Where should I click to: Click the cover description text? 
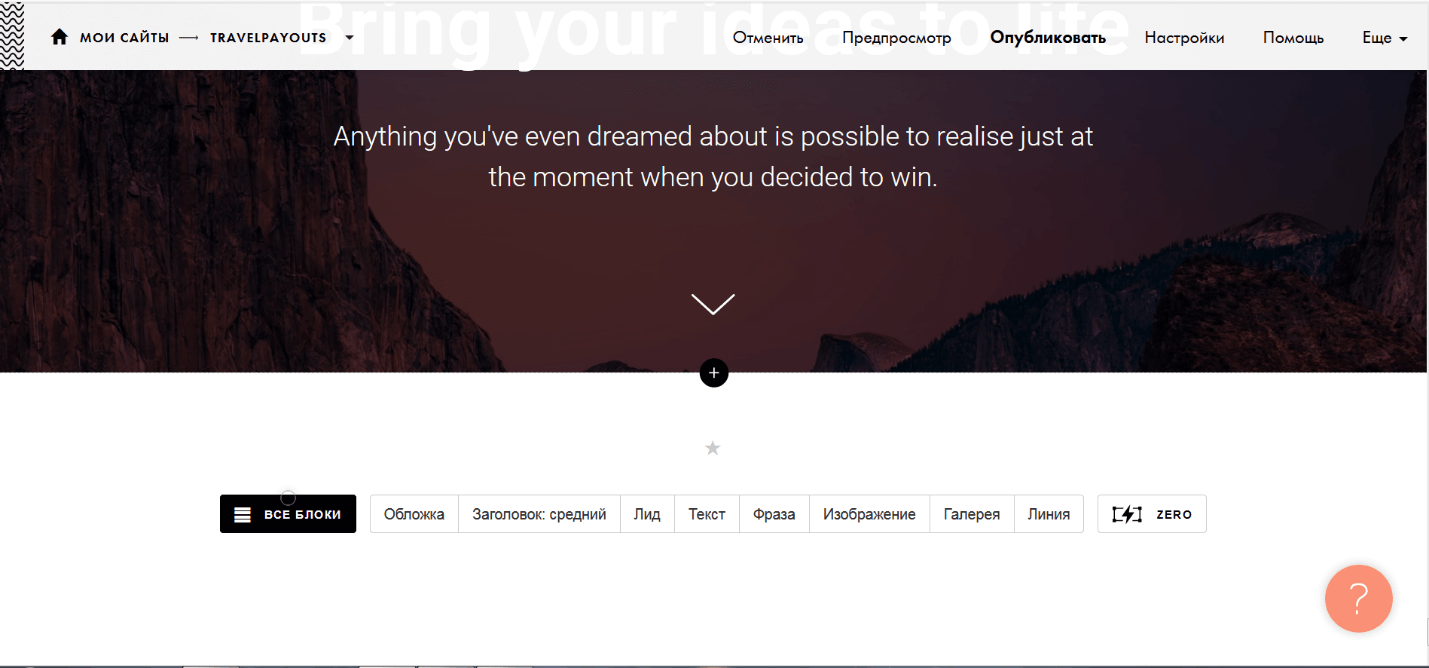click(713, 156)
